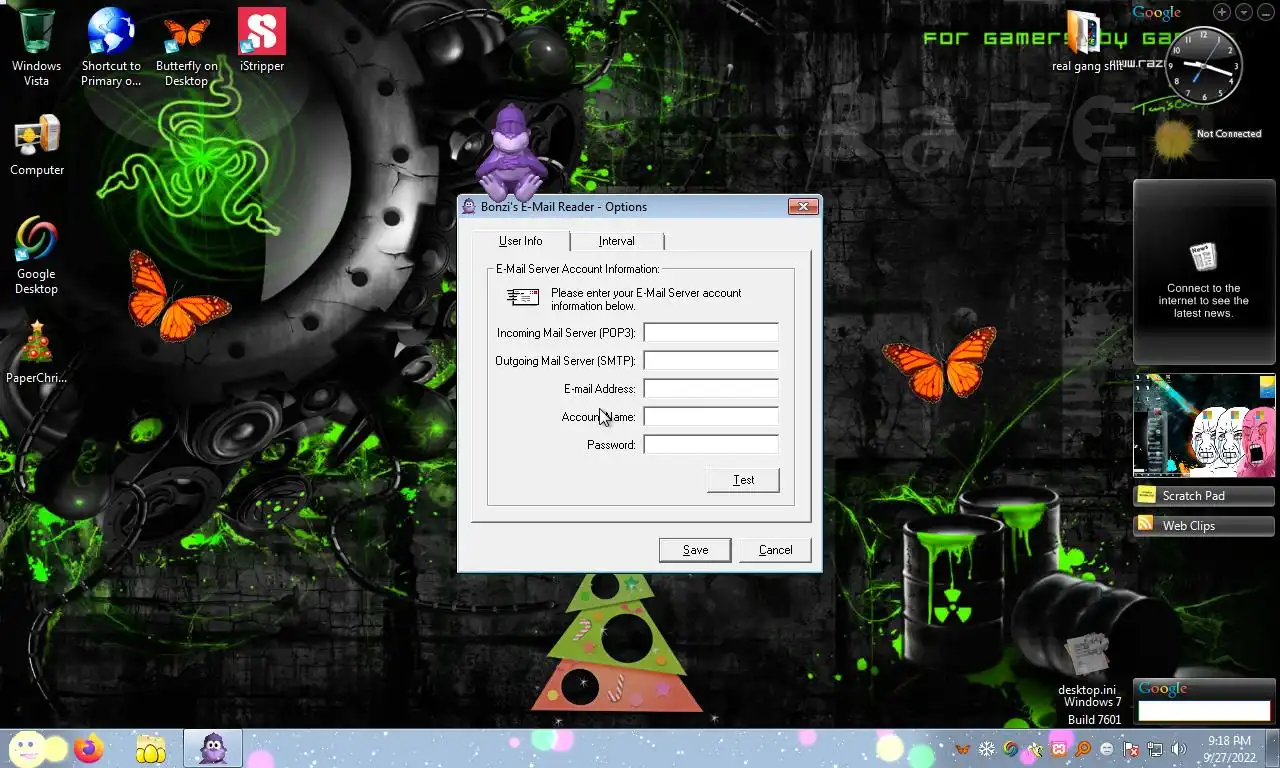Open the sidebar dropdown arrow menu
The width and height of the screenshot is (1280, 768).
point(1243,12)
